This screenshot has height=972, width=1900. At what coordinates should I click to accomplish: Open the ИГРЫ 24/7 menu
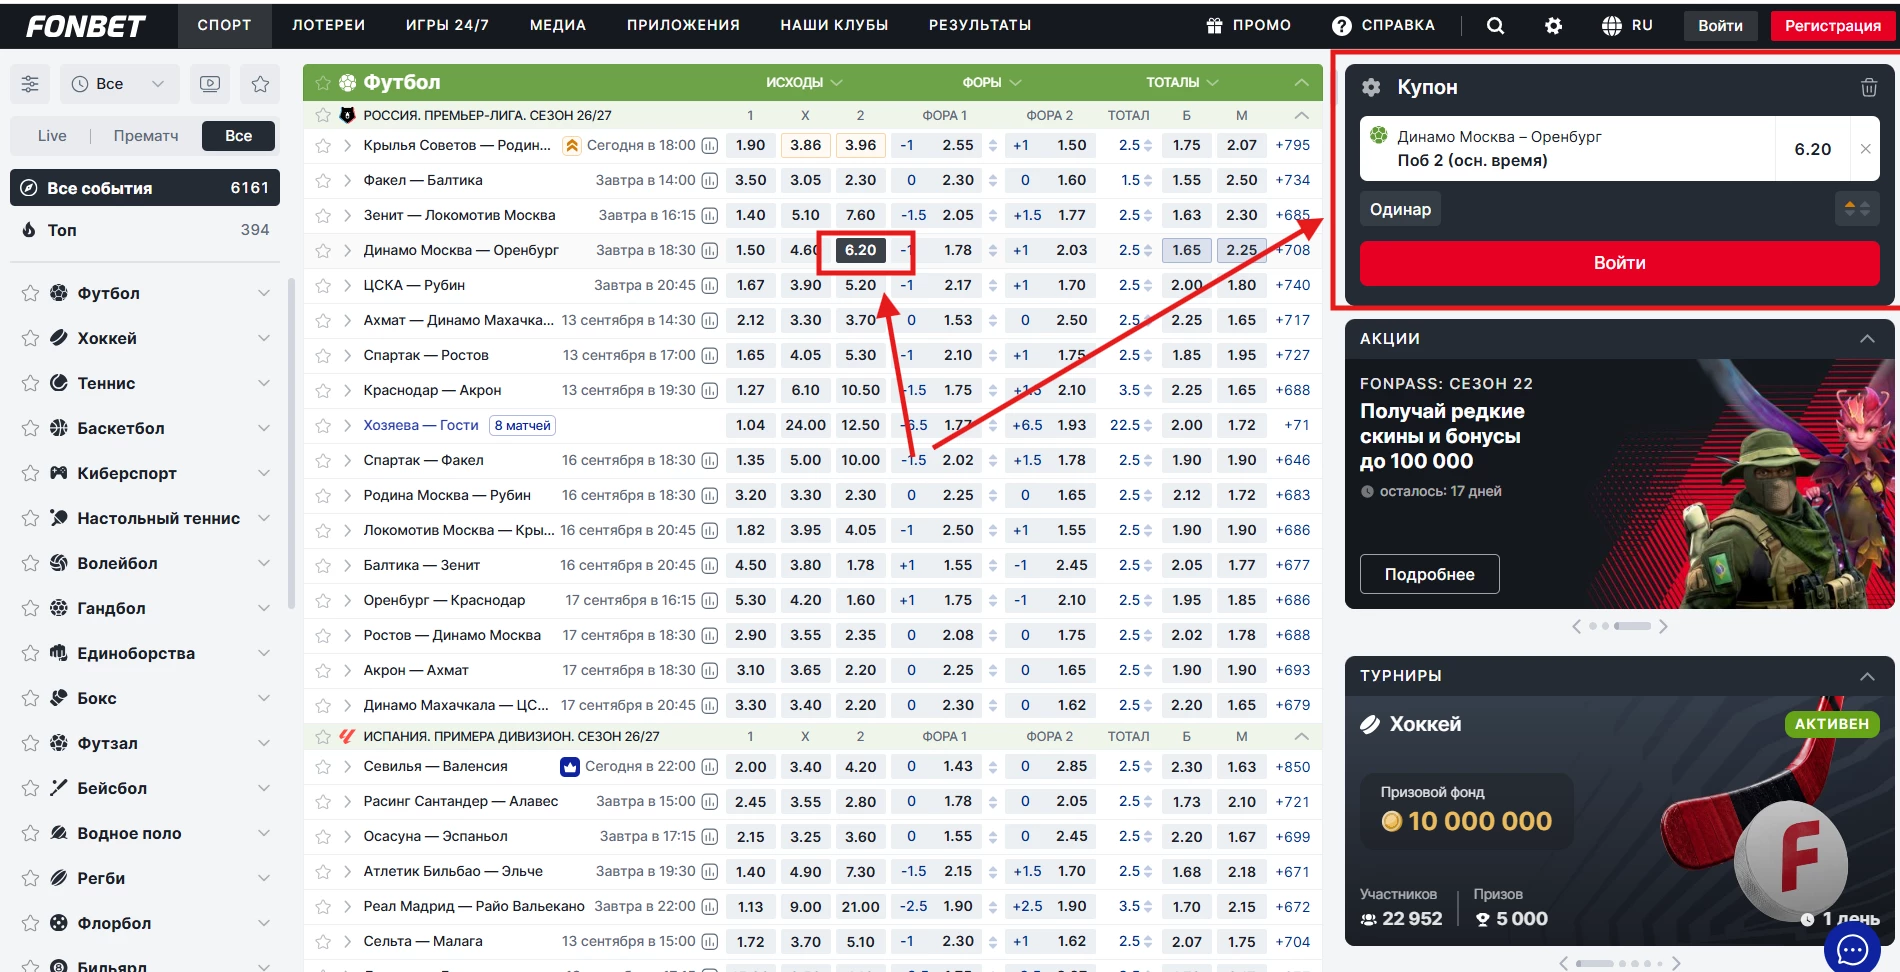point(447,25)
